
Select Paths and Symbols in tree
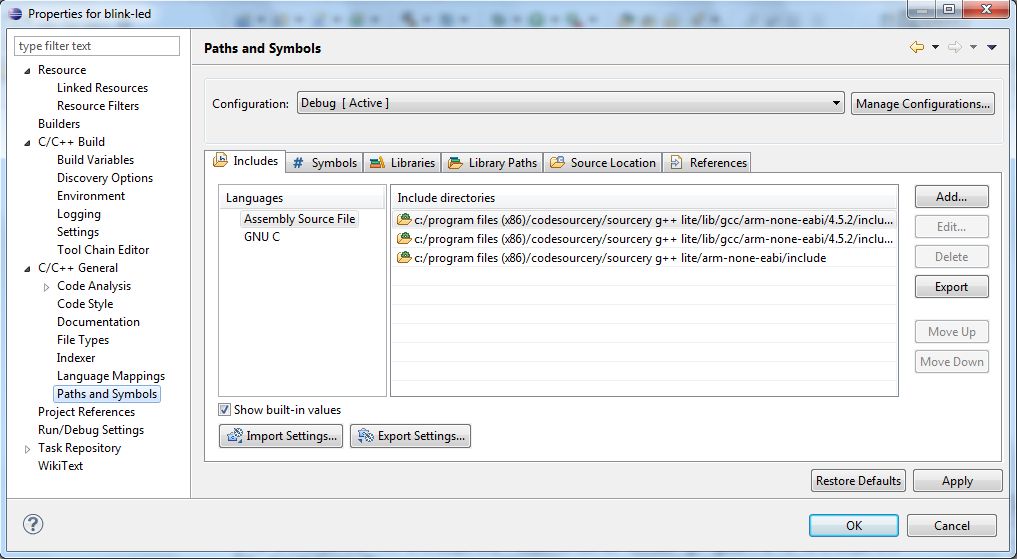[x=107, y=394]
